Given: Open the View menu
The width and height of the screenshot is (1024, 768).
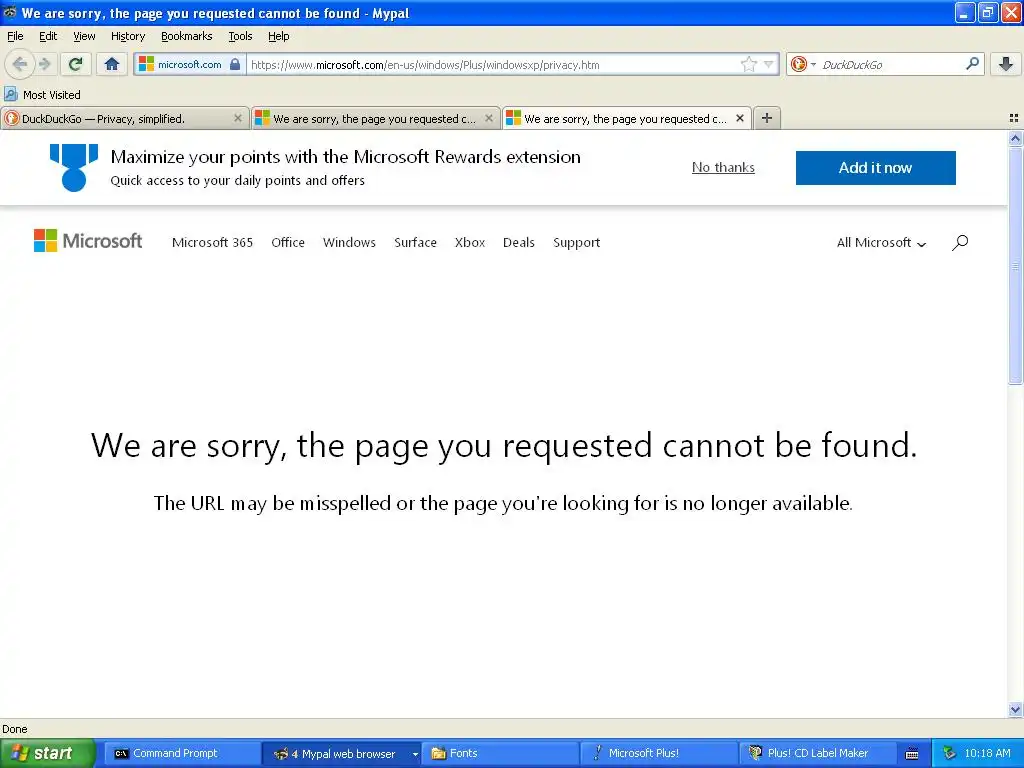Looking at the screenshot, I should coord(84,37).
